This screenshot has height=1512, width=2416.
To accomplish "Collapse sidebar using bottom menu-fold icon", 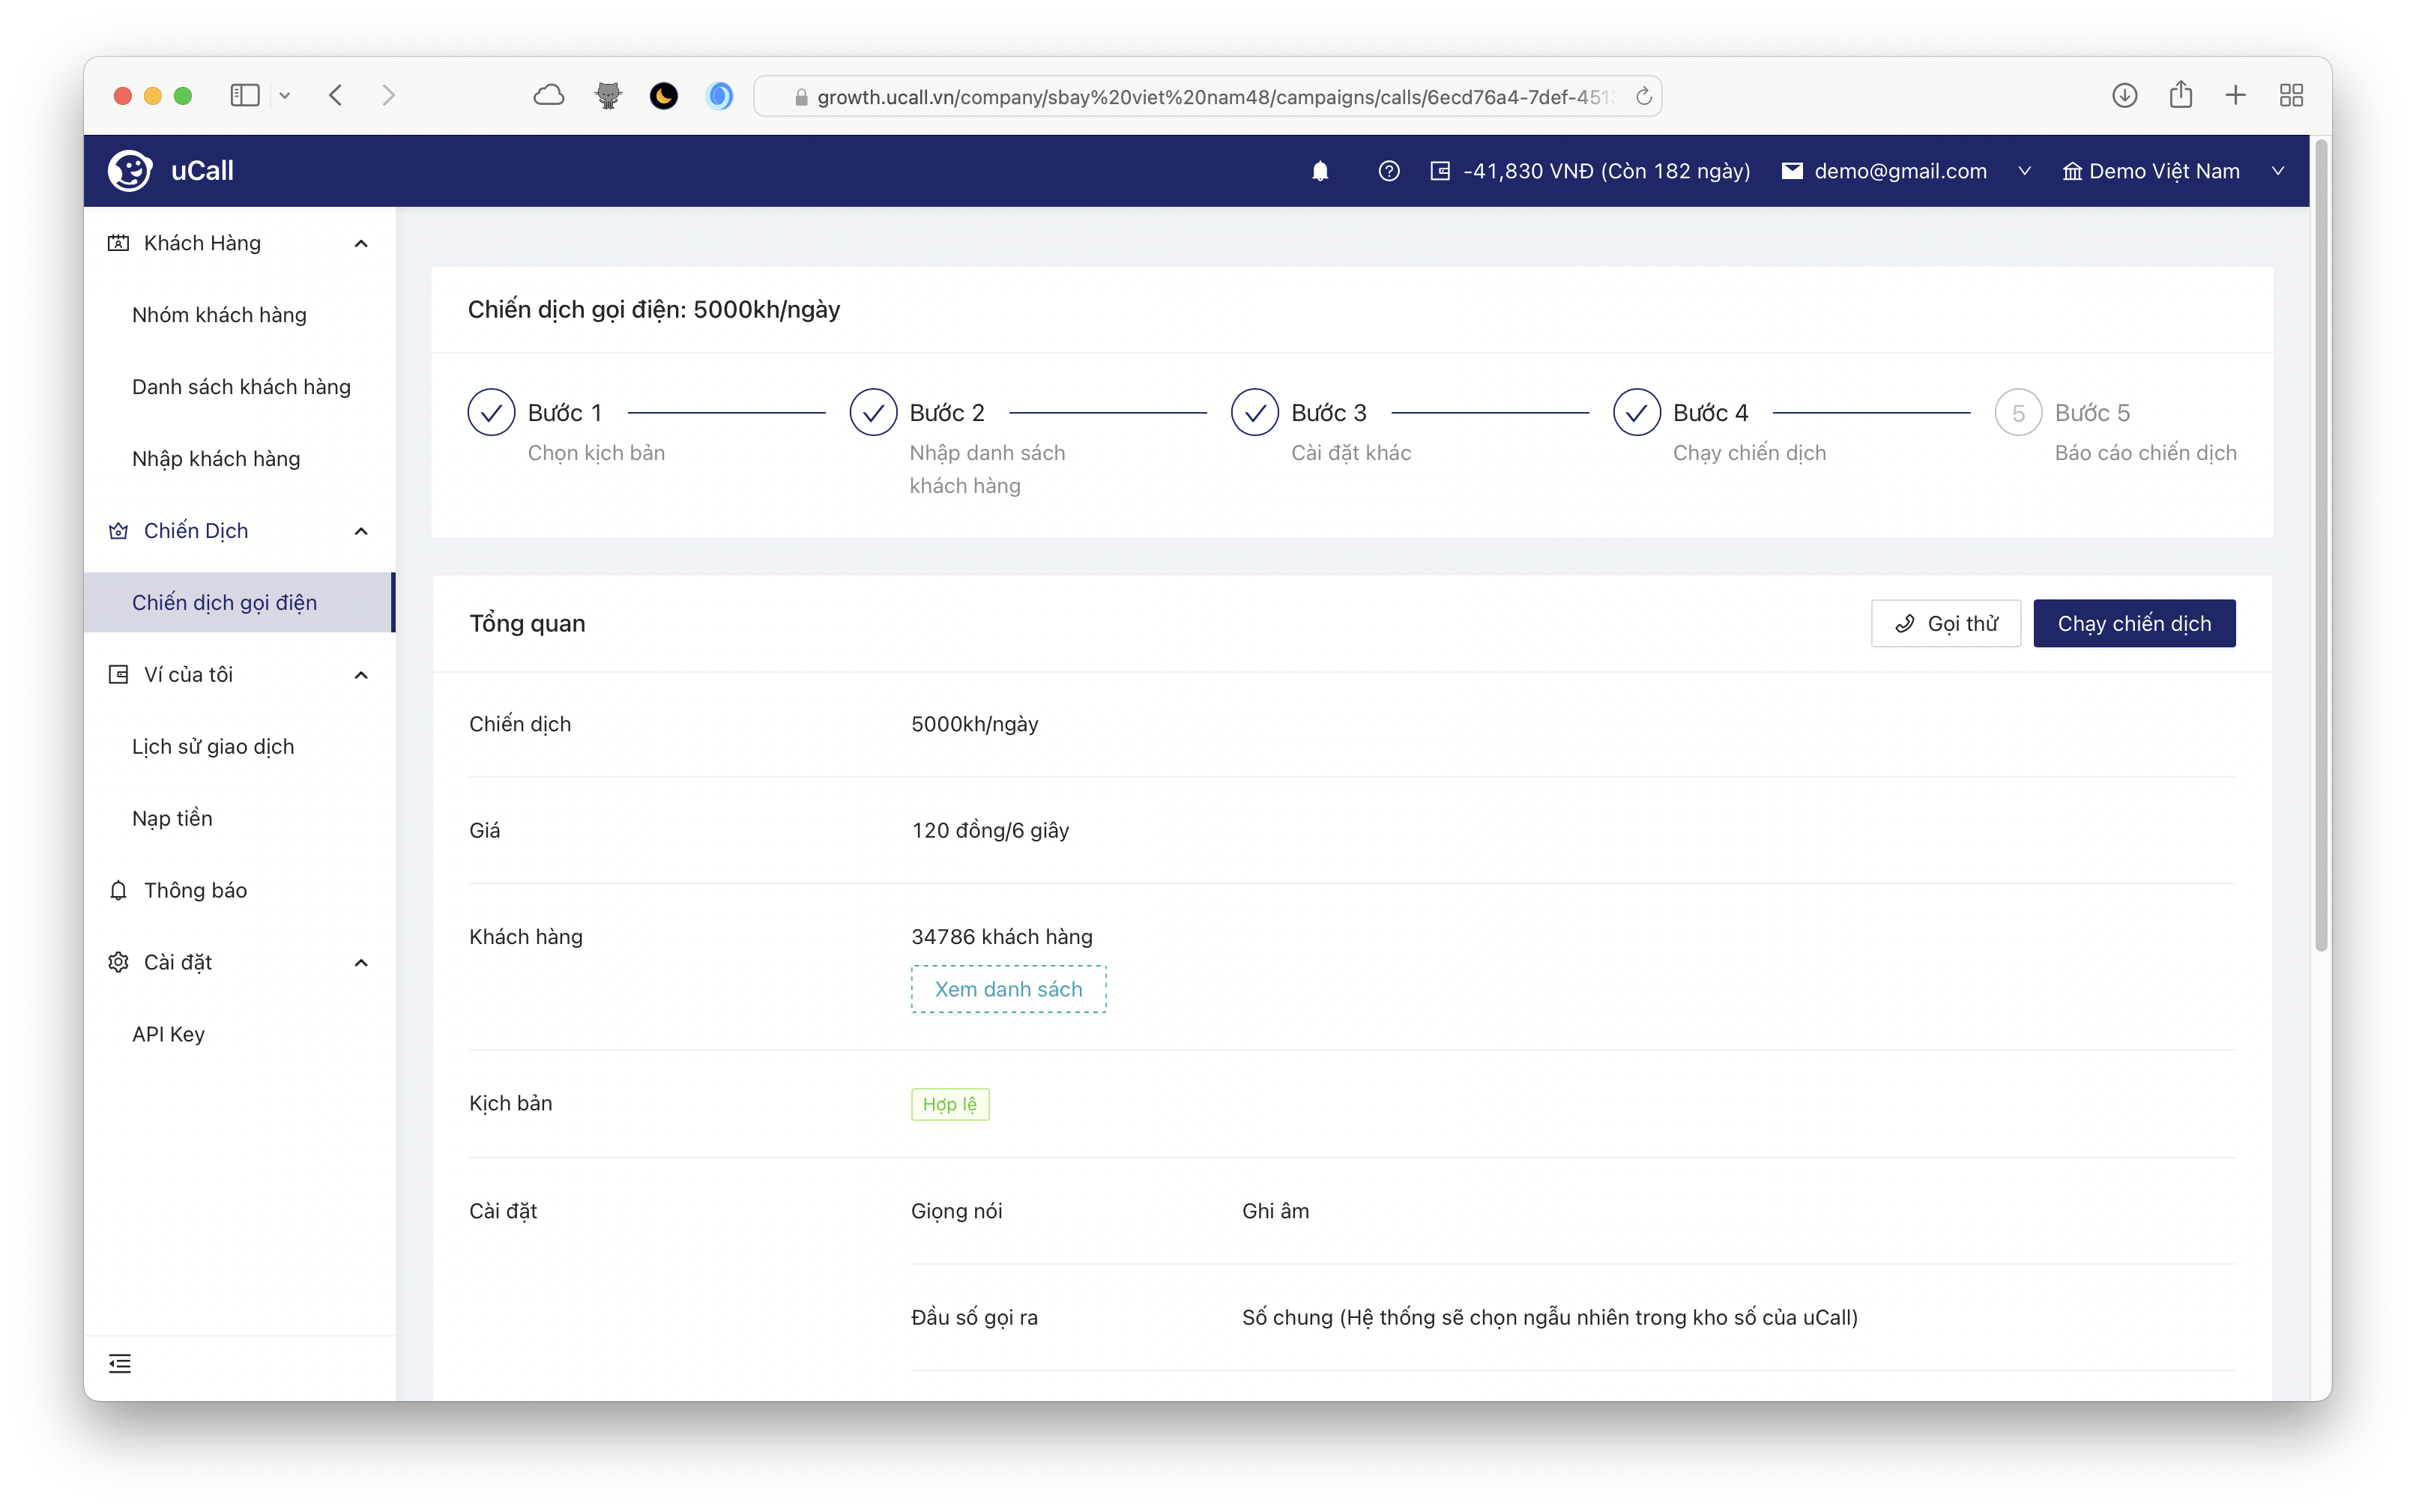I will (x=120, y=1363).
